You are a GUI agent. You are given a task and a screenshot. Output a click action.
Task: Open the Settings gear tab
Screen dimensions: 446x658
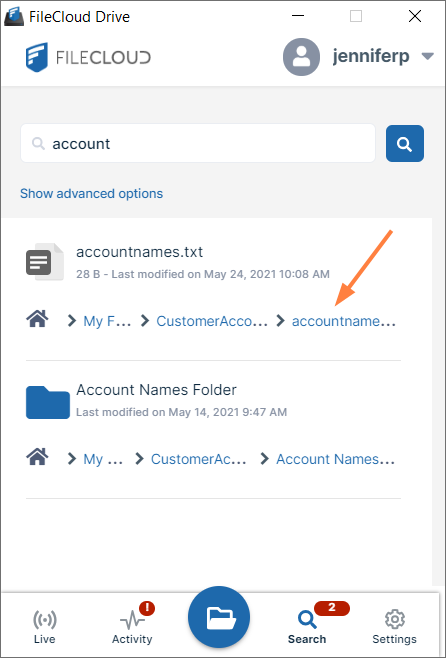394,627
